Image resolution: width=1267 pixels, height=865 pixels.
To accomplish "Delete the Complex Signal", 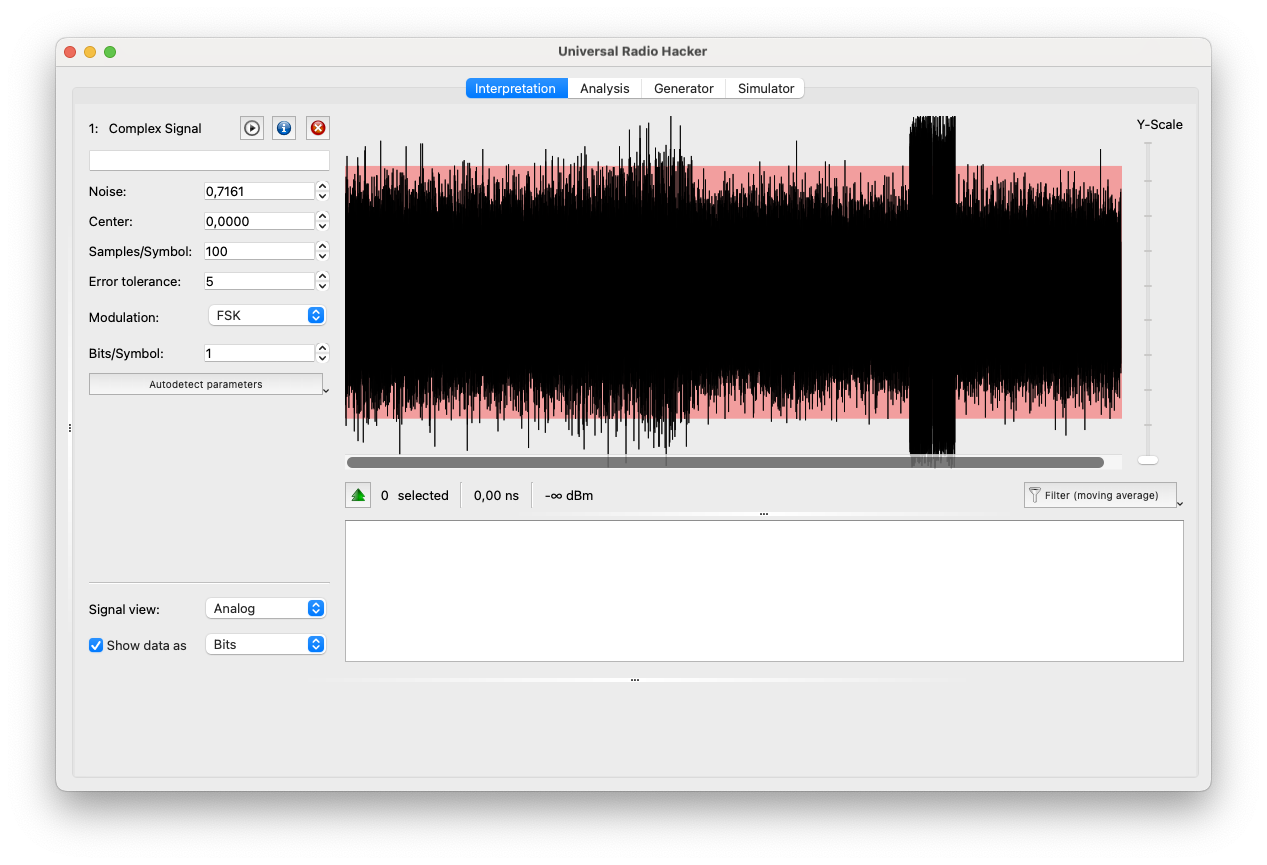I will [x=317, y=128].
